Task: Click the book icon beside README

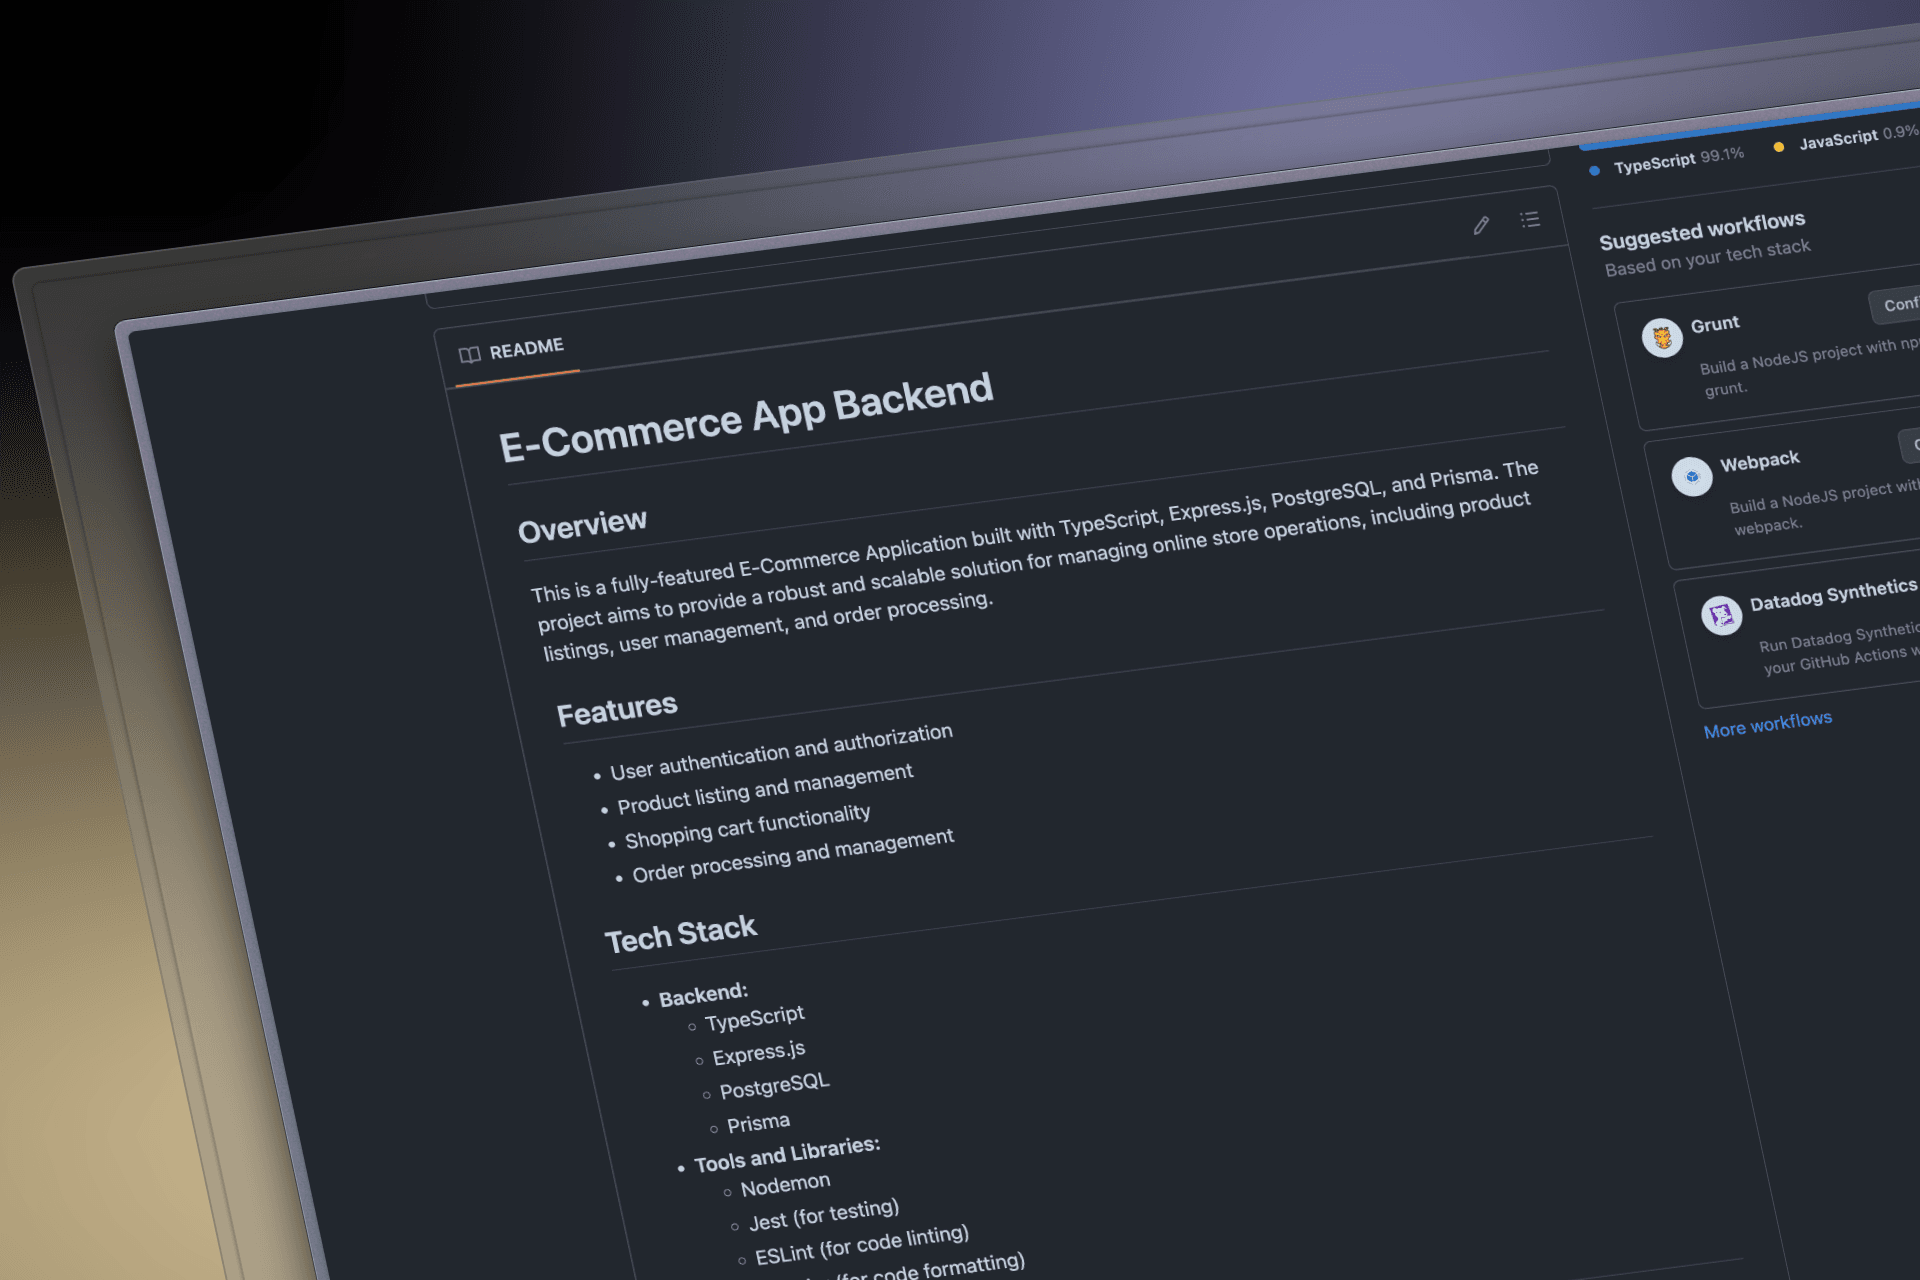Action: tap(469, 355)
